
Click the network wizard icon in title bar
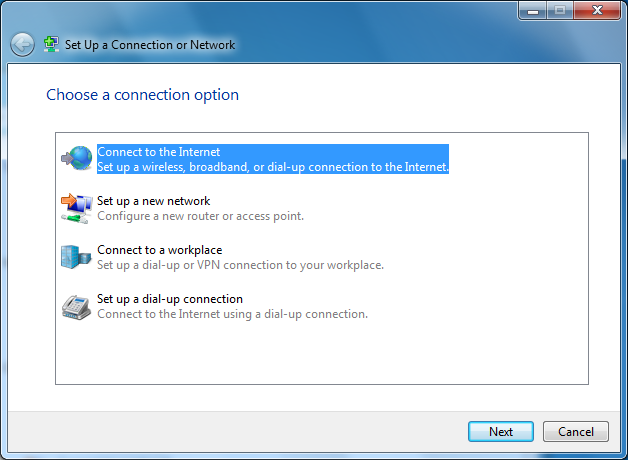(x=51, y=44)
